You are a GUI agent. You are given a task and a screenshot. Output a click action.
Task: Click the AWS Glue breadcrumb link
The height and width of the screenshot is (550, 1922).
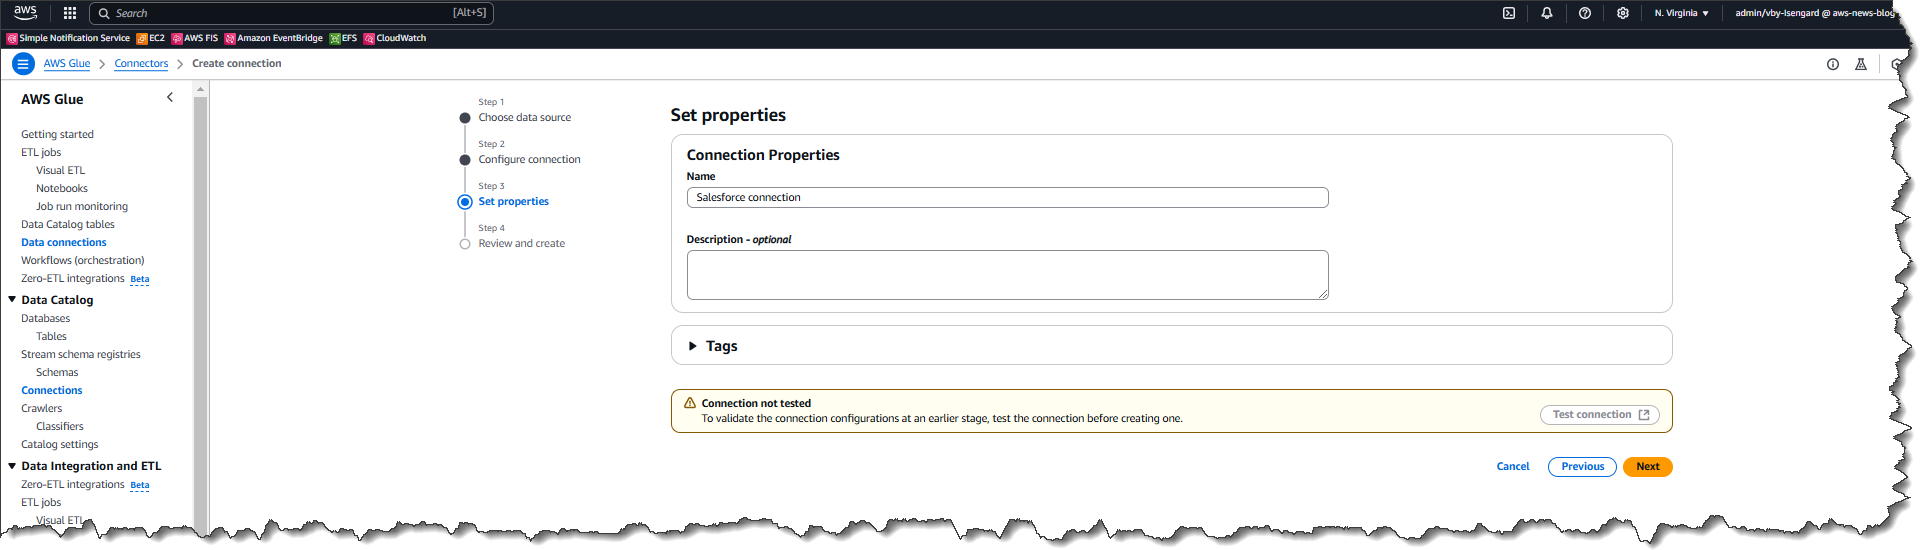point(67,64)
